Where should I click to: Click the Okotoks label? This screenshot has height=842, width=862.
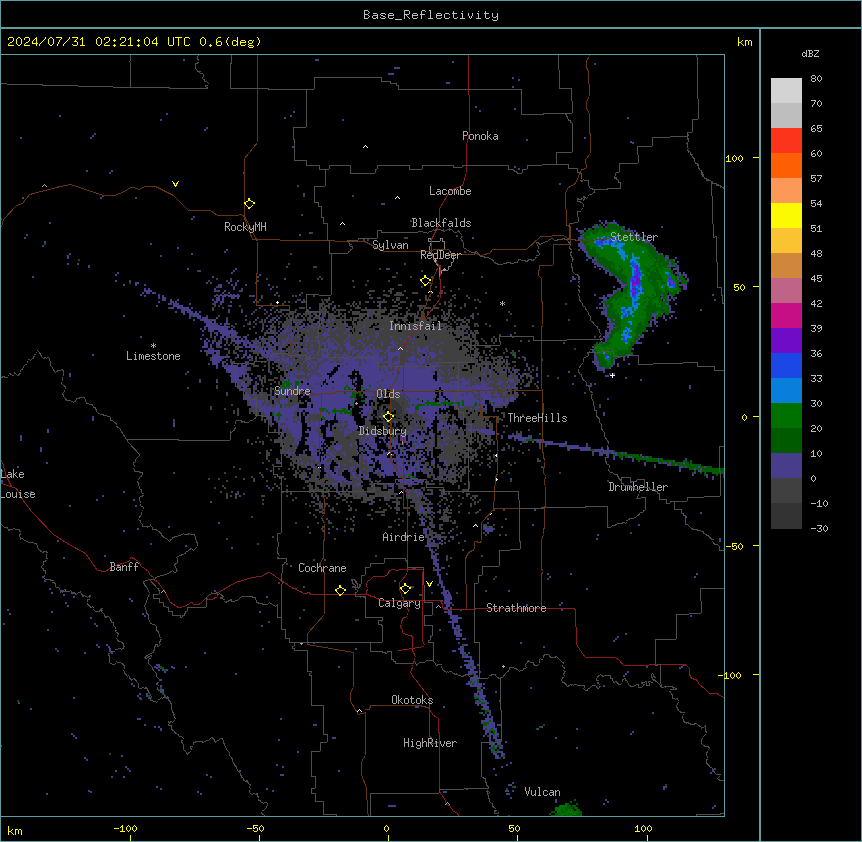tap(412, 700)
